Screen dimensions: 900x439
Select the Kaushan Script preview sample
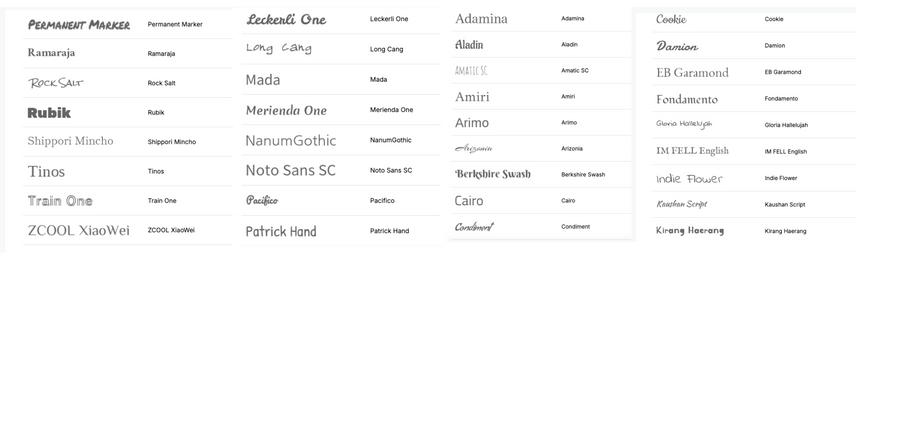click(x=682, y=204)
